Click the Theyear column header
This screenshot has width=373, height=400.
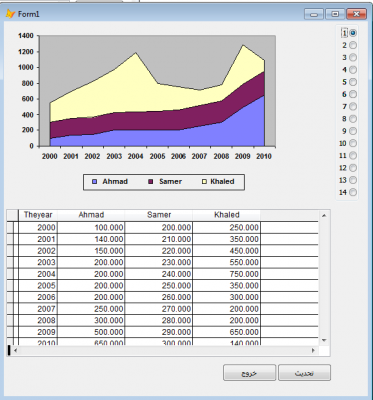38,215
